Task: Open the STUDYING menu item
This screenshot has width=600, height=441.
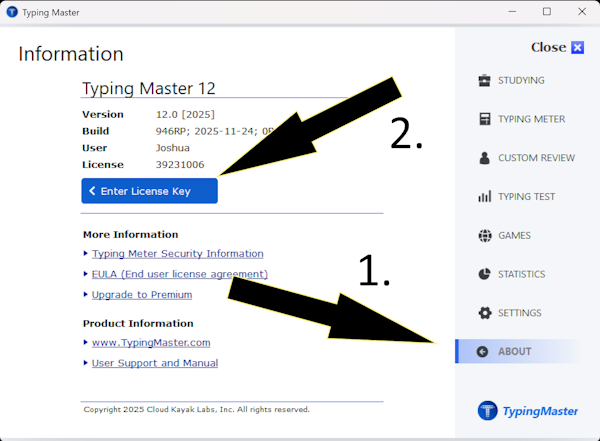Action: point(521,80)
